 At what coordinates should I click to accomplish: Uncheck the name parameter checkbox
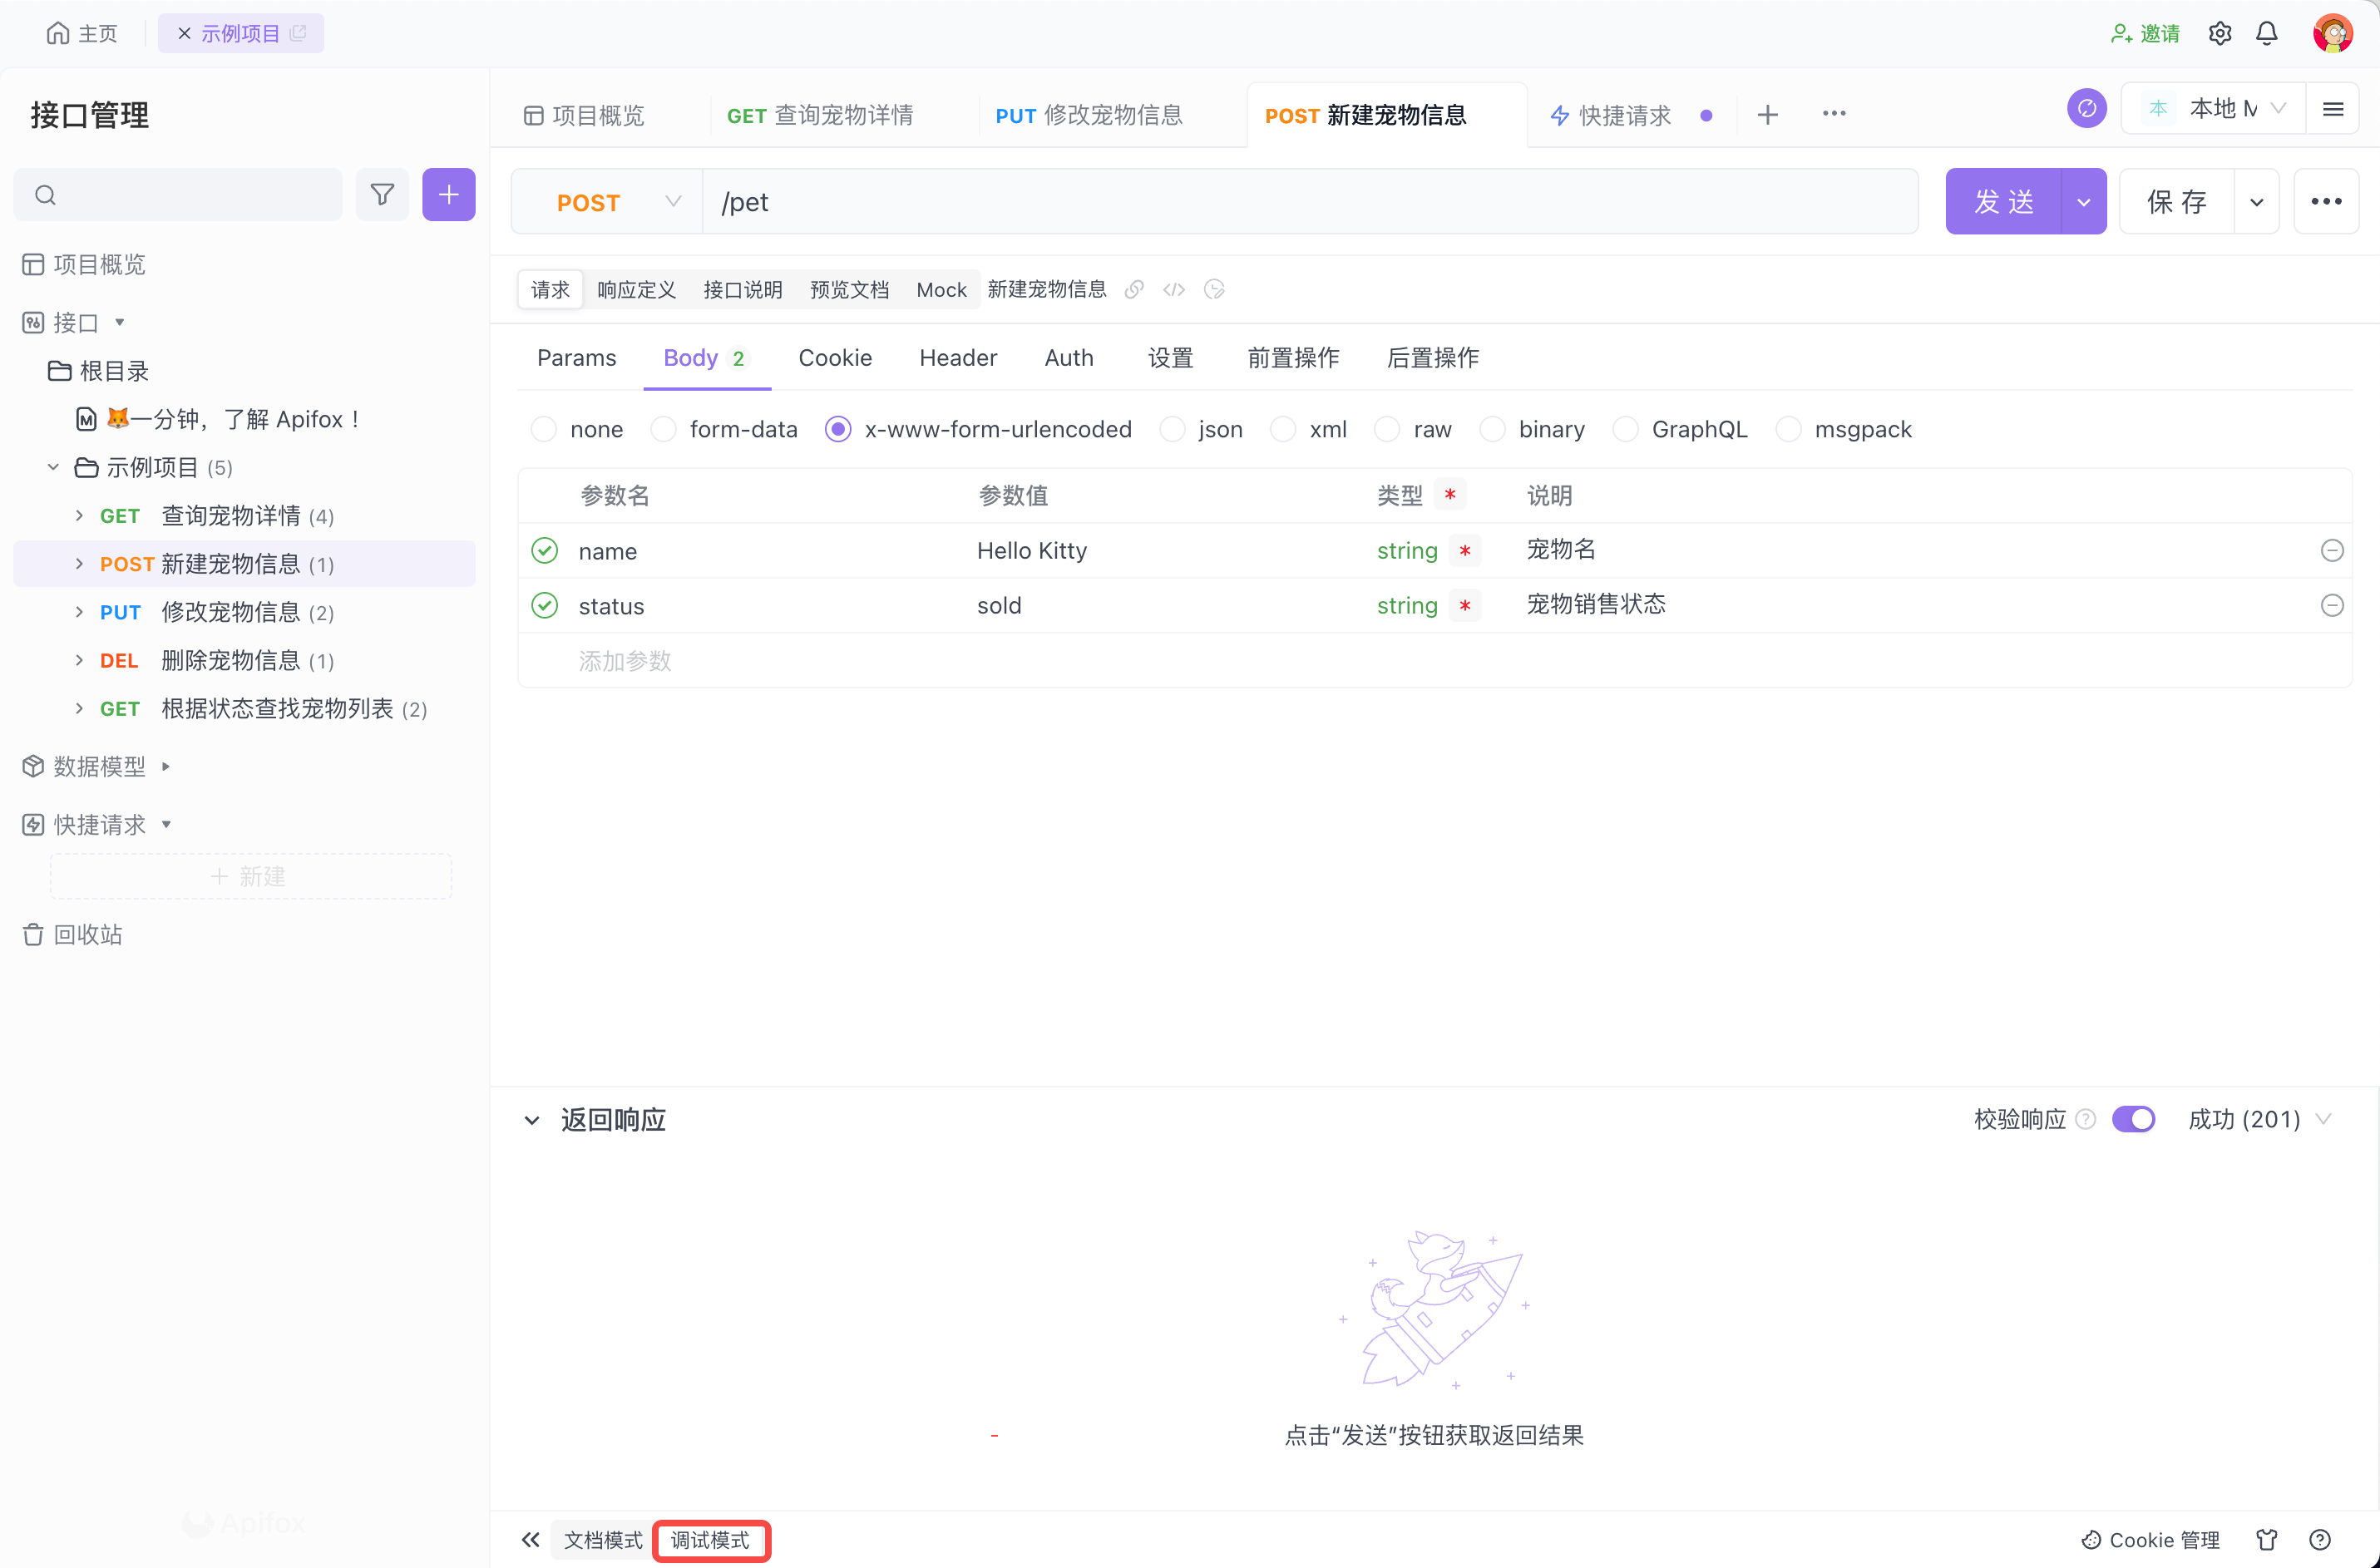click(545, 551)
